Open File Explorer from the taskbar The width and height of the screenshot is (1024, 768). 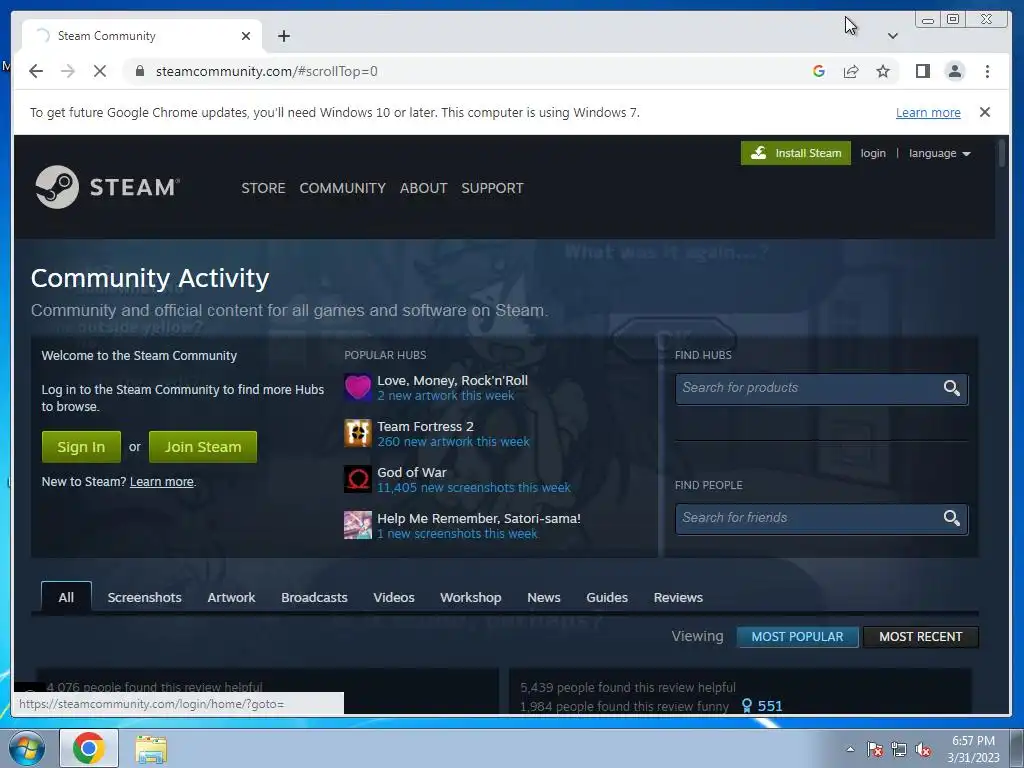click(x=151, y=748)
